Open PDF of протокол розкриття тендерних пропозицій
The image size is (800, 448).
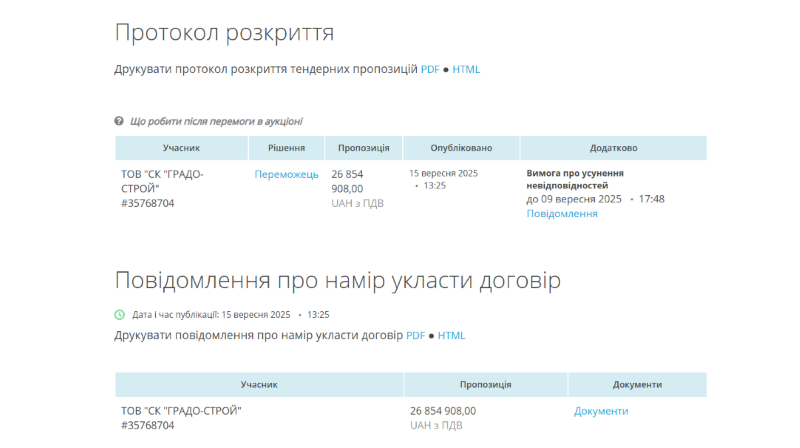point(429,70)
